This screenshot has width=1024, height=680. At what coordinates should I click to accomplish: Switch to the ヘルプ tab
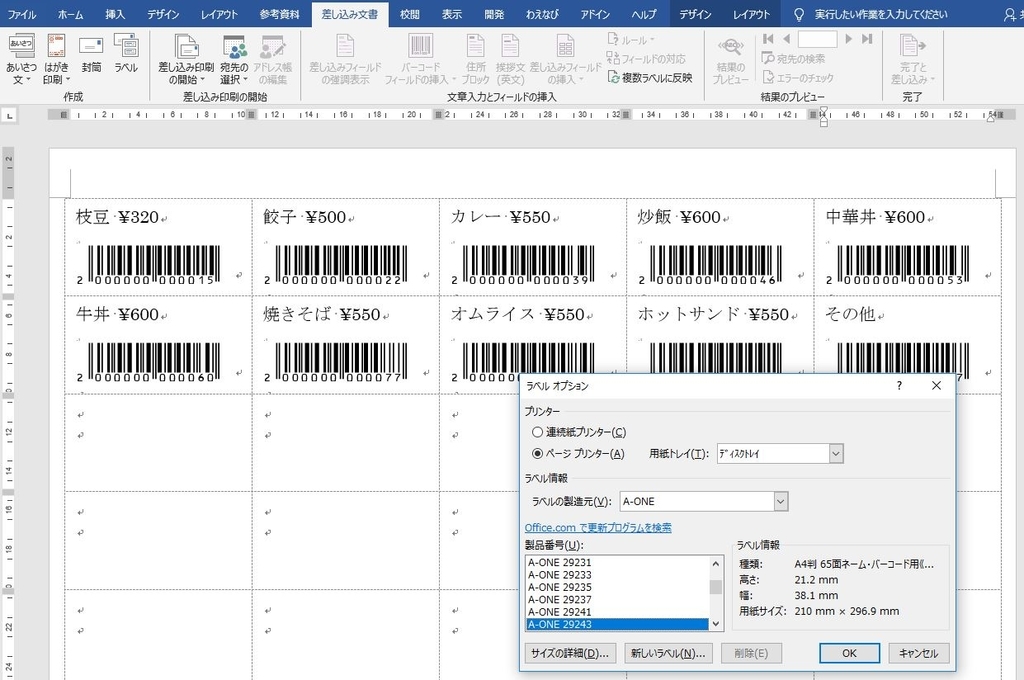click(x=643, y=14)
